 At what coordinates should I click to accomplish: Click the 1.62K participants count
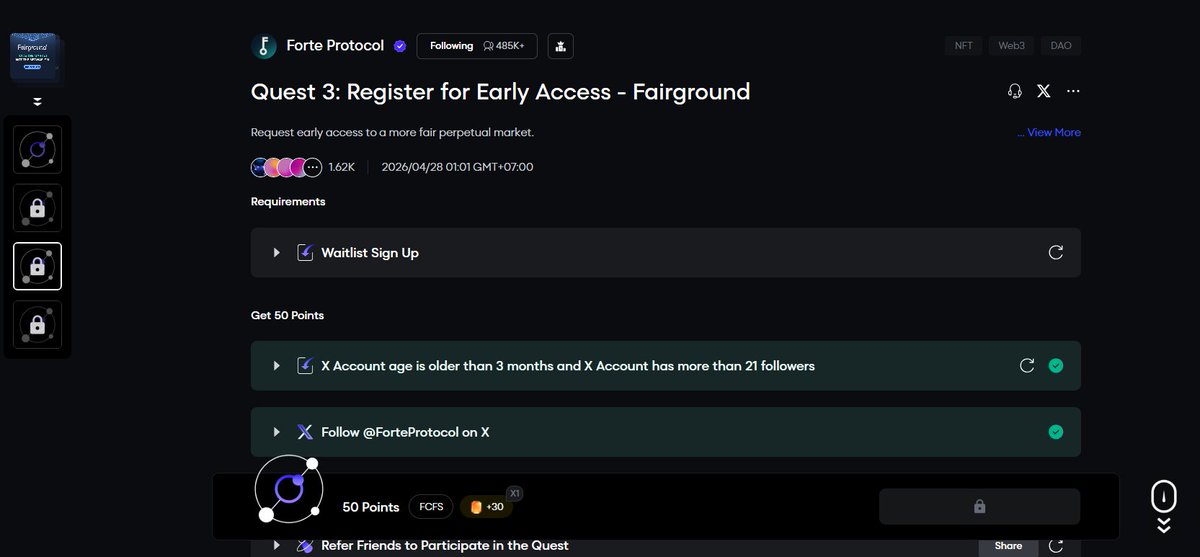coord(342,167)
